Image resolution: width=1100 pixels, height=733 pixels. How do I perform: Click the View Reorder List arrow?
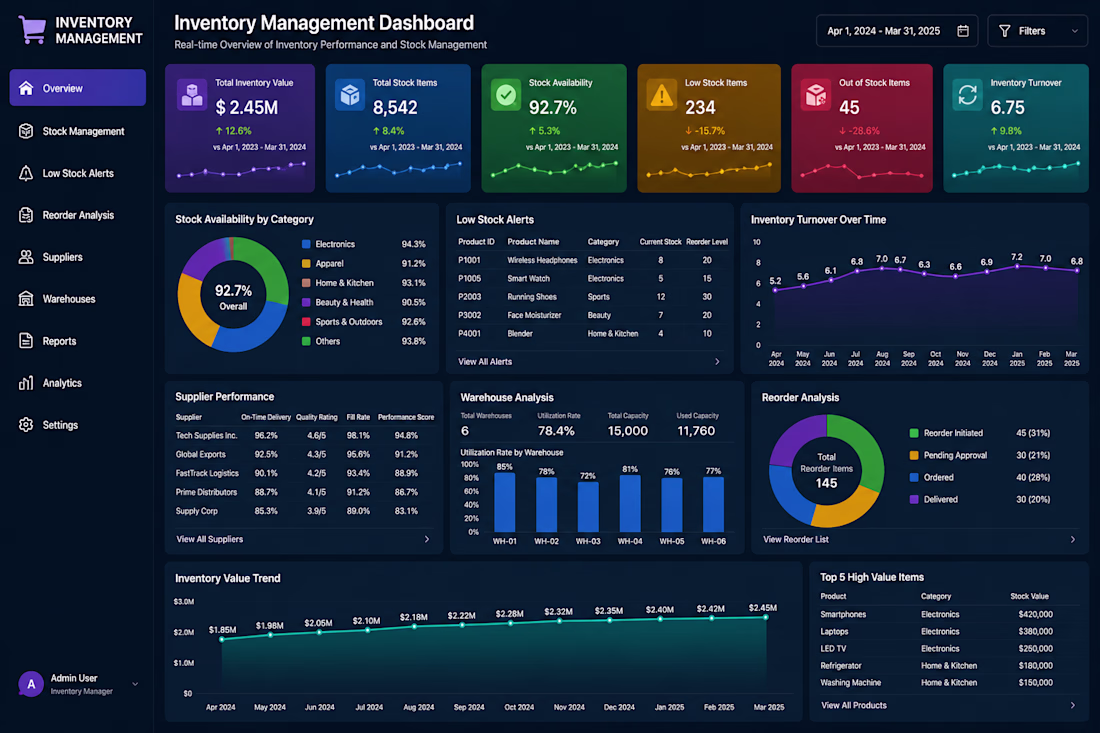(x=1073, y=539)
